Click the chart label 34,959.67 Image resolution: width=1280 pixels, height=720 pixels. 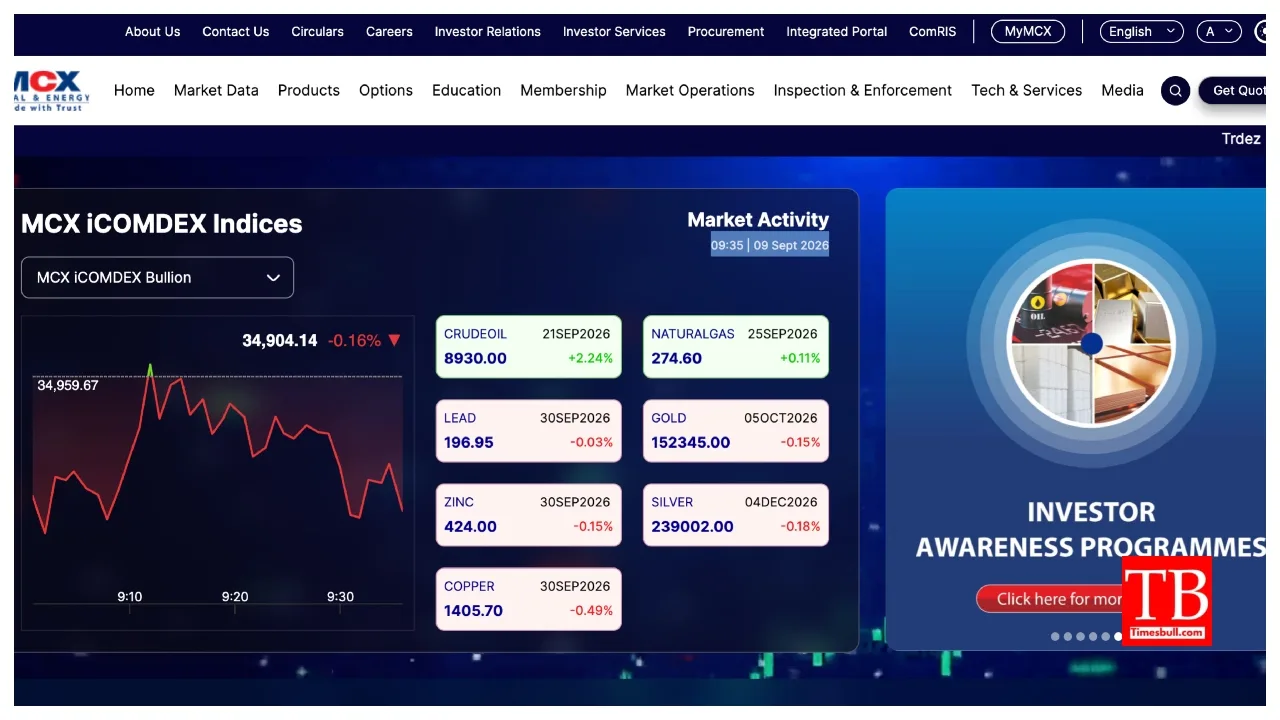click(x=68, y=385)
